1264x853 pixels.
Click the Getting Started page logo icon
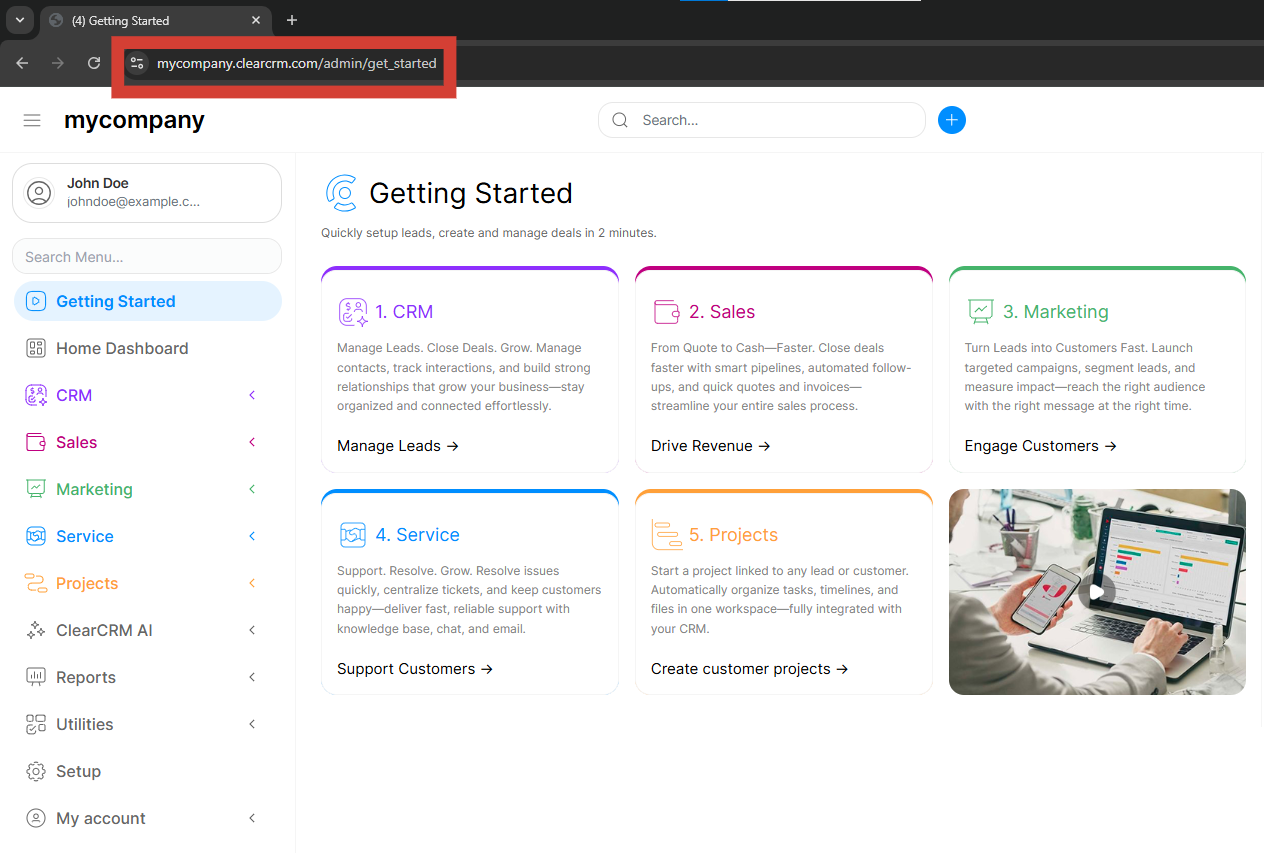click(x=341, y=193)
